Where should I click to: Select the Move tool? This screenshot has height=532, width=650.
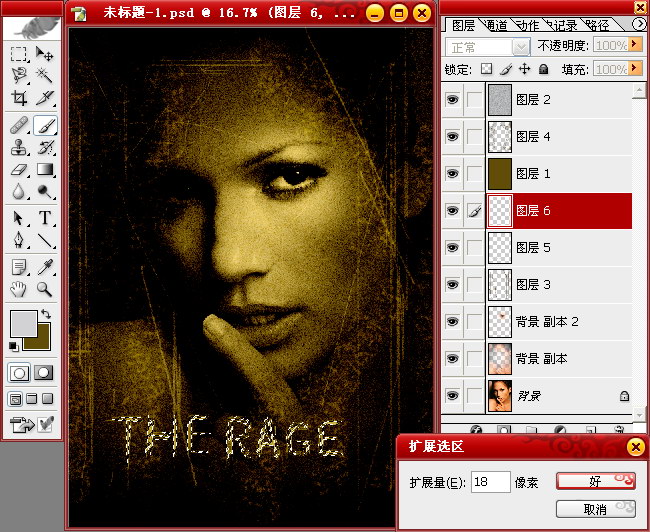(44, 54)
